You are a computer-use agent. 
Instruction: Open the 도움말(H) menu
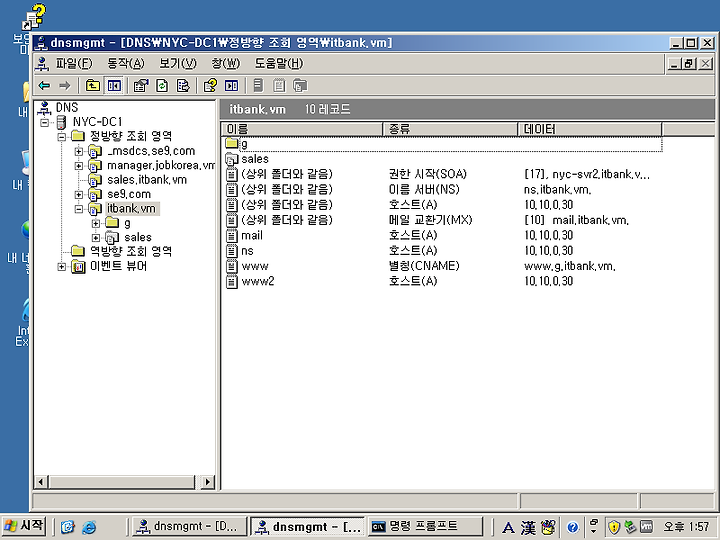[x=279, y=63]
